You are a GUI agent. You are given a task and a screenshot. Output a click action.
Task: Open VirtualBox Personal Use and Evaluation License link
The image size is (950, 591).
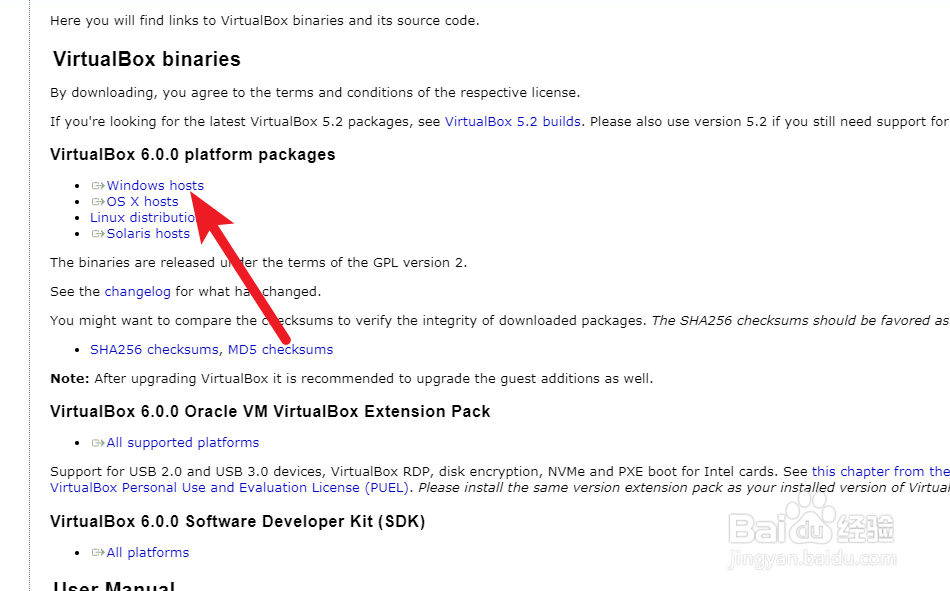[229, 487]
